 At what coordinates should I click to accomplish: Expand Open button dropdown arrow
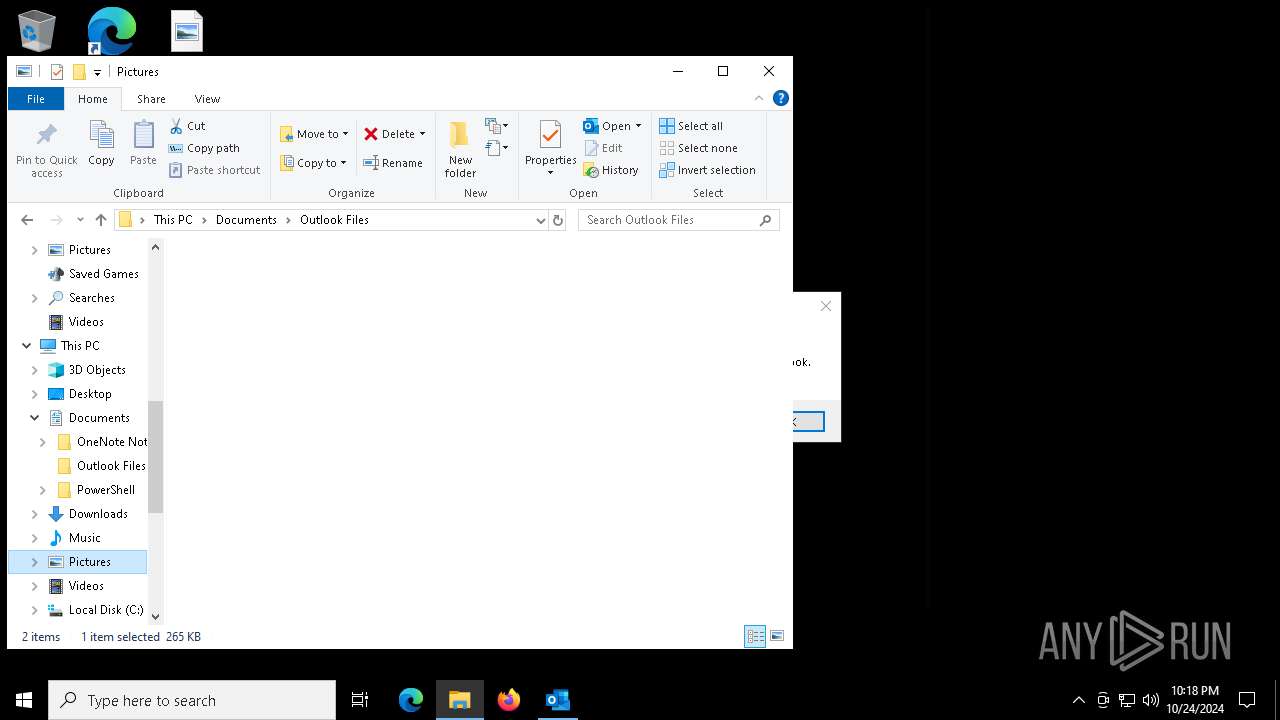tap(638, 126)
